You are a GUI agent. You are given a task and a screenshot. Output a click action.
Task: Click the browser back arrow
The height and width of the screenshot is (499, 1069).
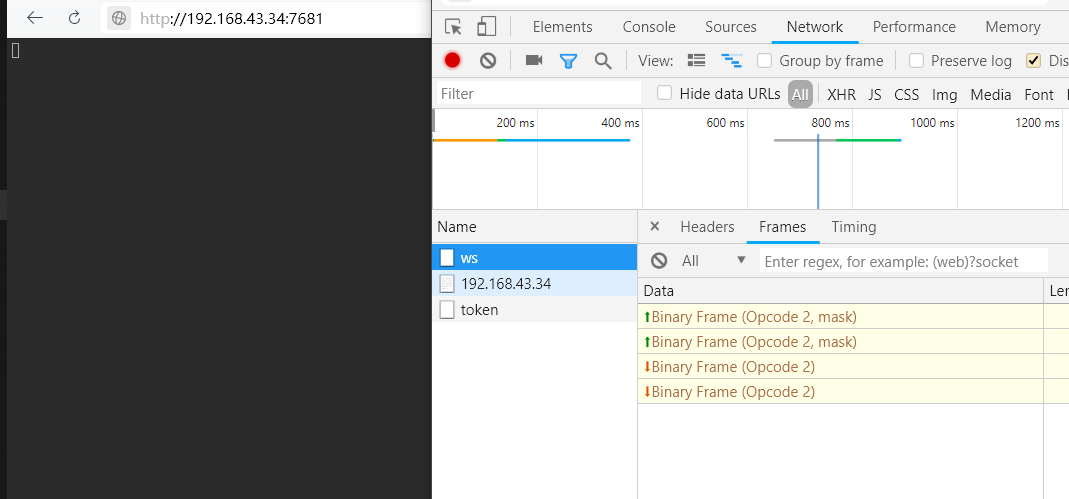[x=35, y=18]
